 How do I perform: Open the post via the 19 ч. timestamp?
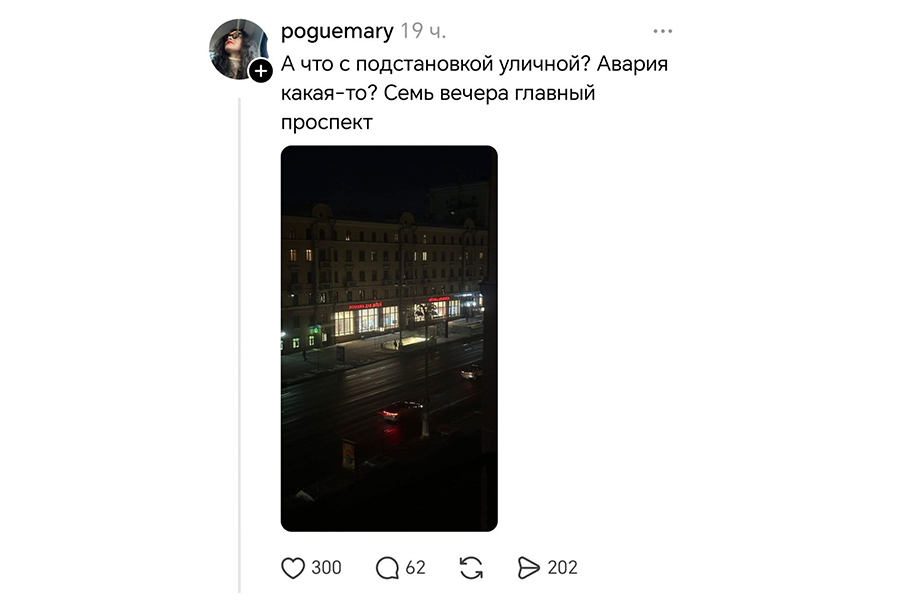423,31
